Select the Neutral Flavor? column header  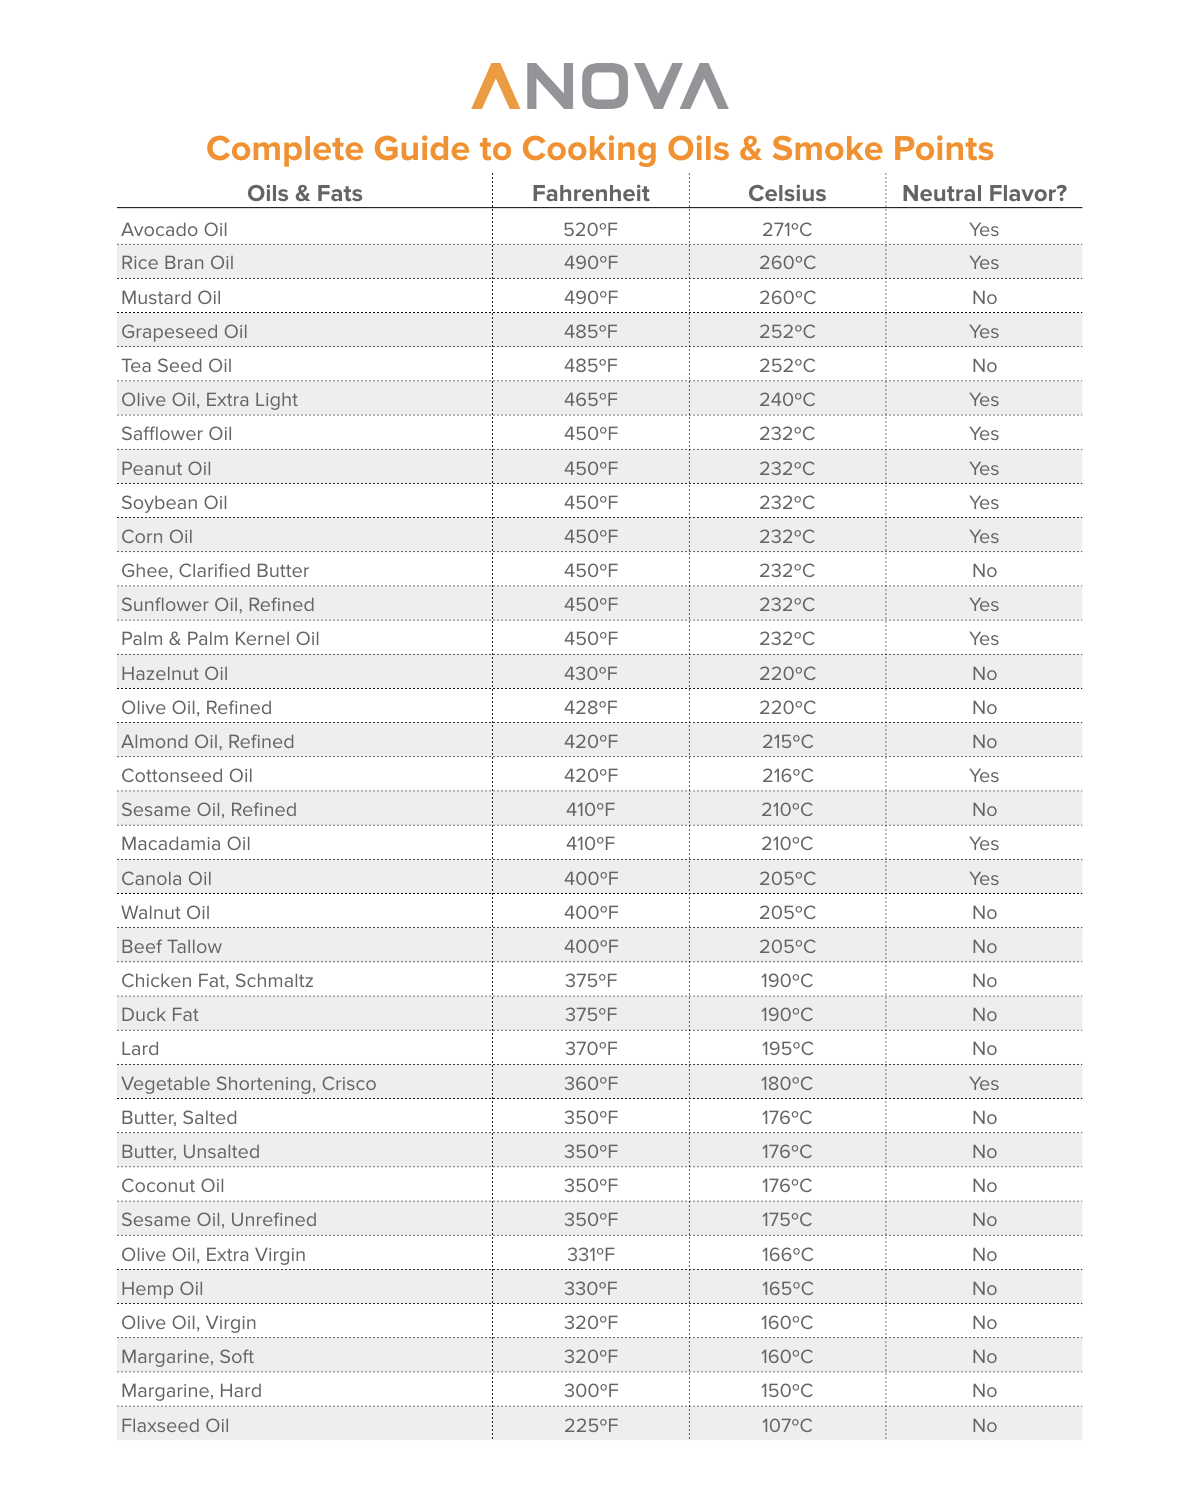coord(985,193)
